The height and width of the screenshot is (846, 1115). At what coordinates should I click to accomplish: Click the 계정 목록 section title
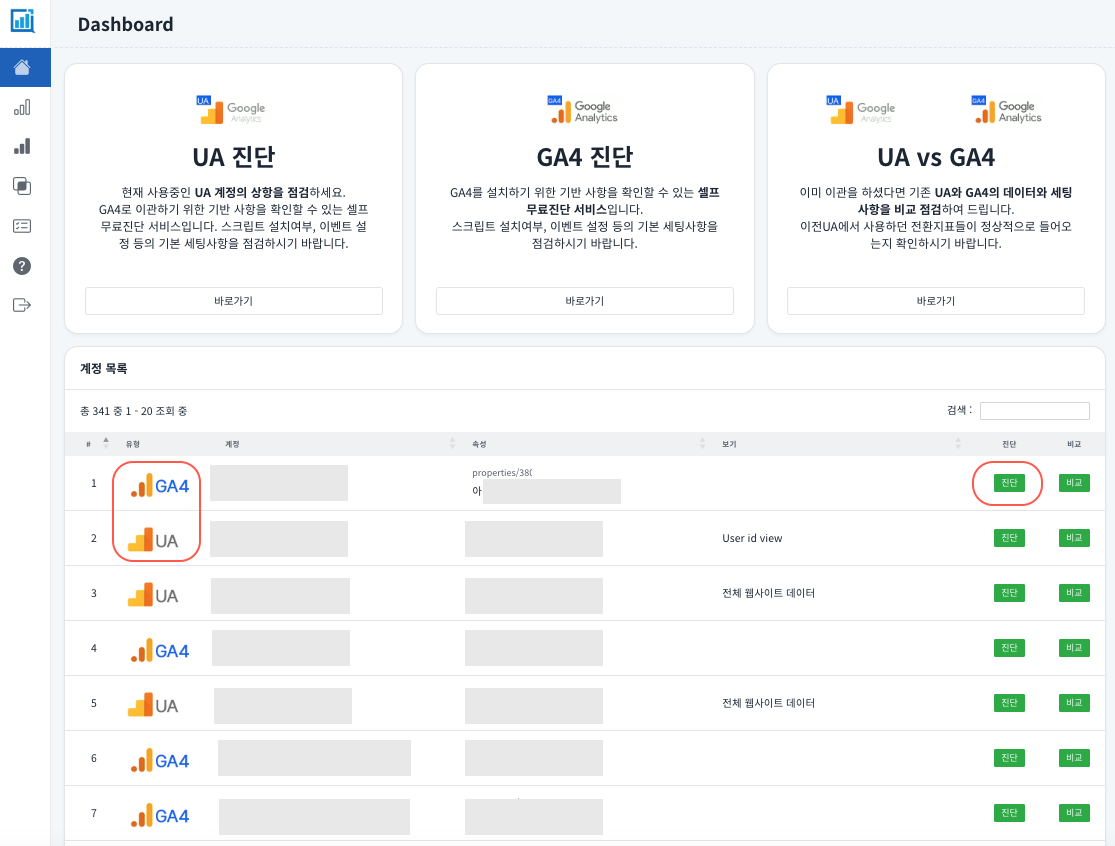[x=104, y=368]
